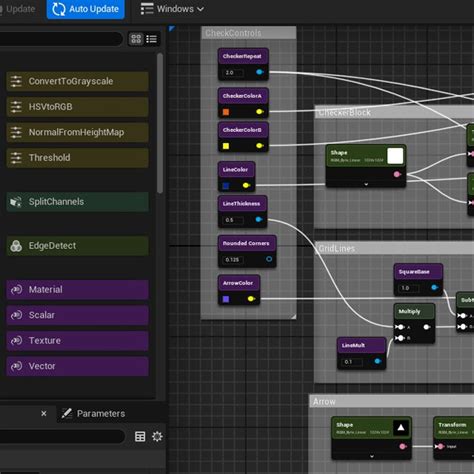Switch palette to list view icon
This screenshot has width=474, height=474.
(x=152, y=39)
